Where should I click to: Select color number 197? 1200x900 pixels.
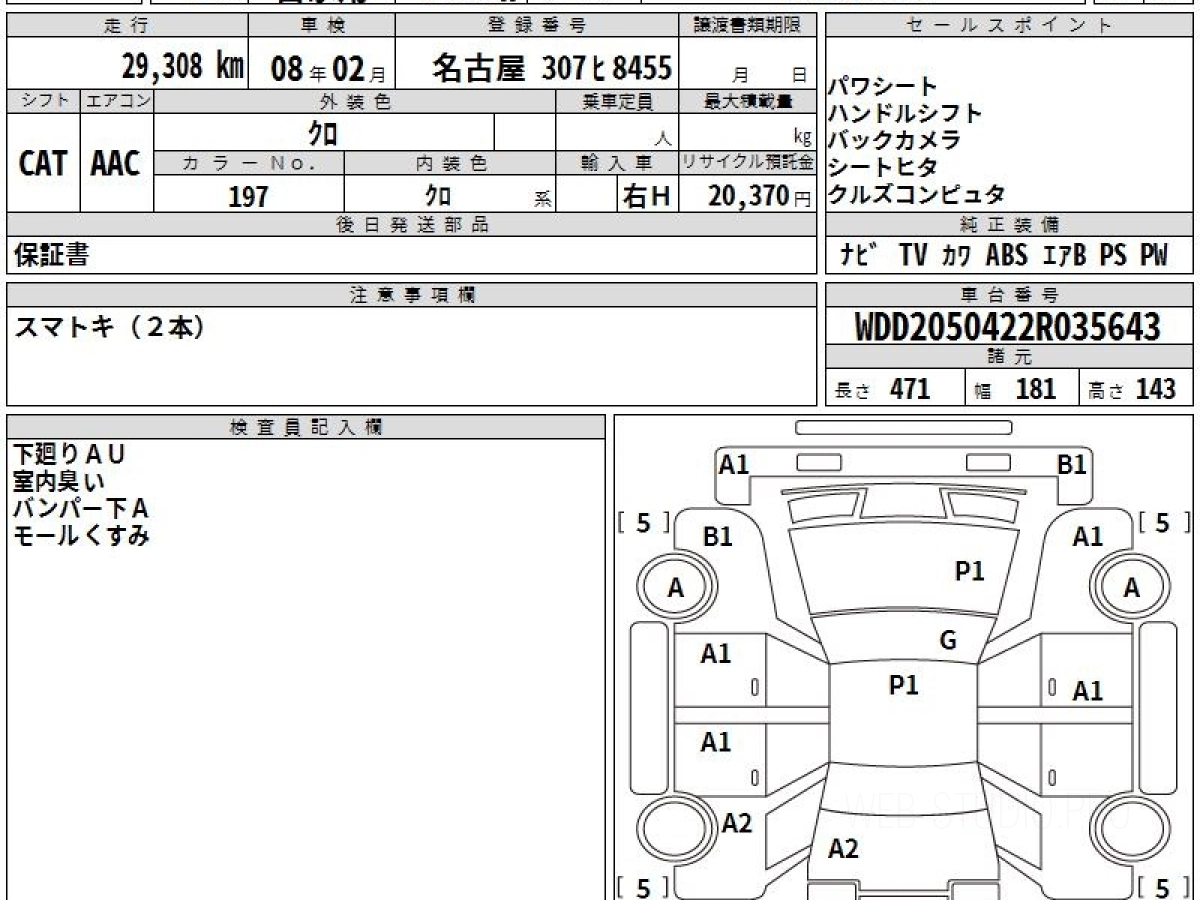pyautogui.click(x=248, y=196)
